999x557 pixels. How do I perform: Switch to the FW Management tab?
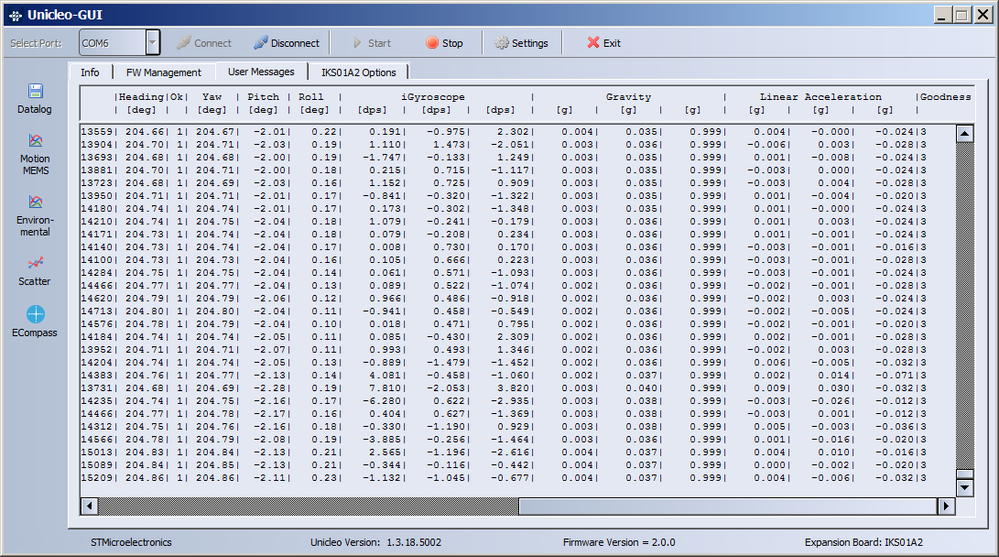[x=163, y=72]
